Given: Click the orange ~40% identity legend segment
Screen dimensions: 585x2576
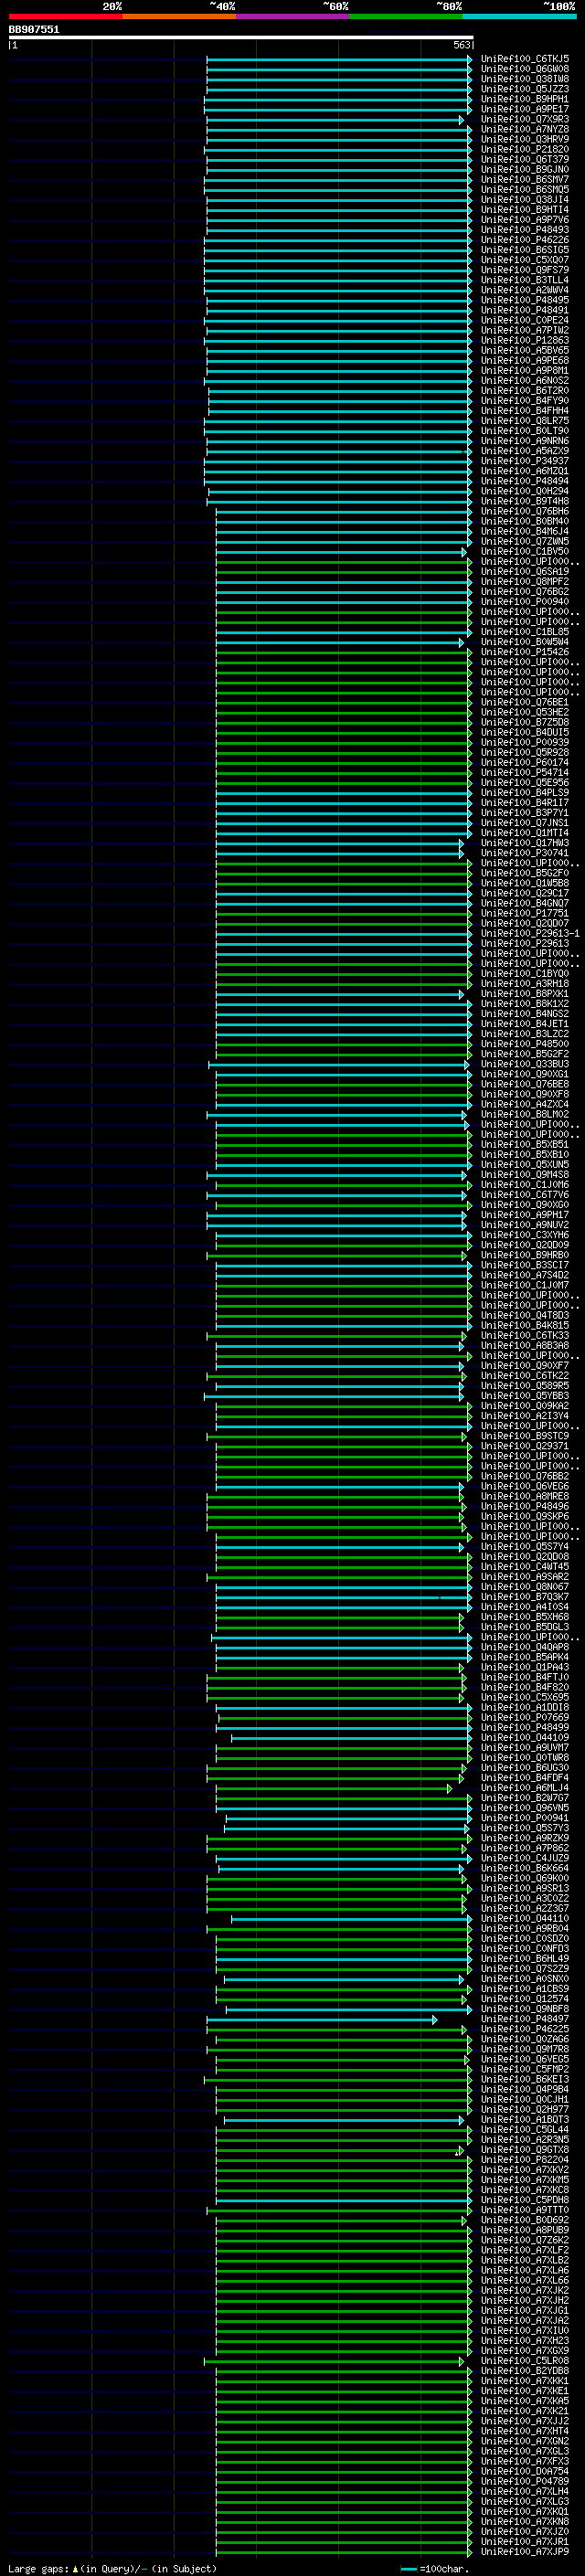Looking at the screenshot, I should tap(179, 16).
